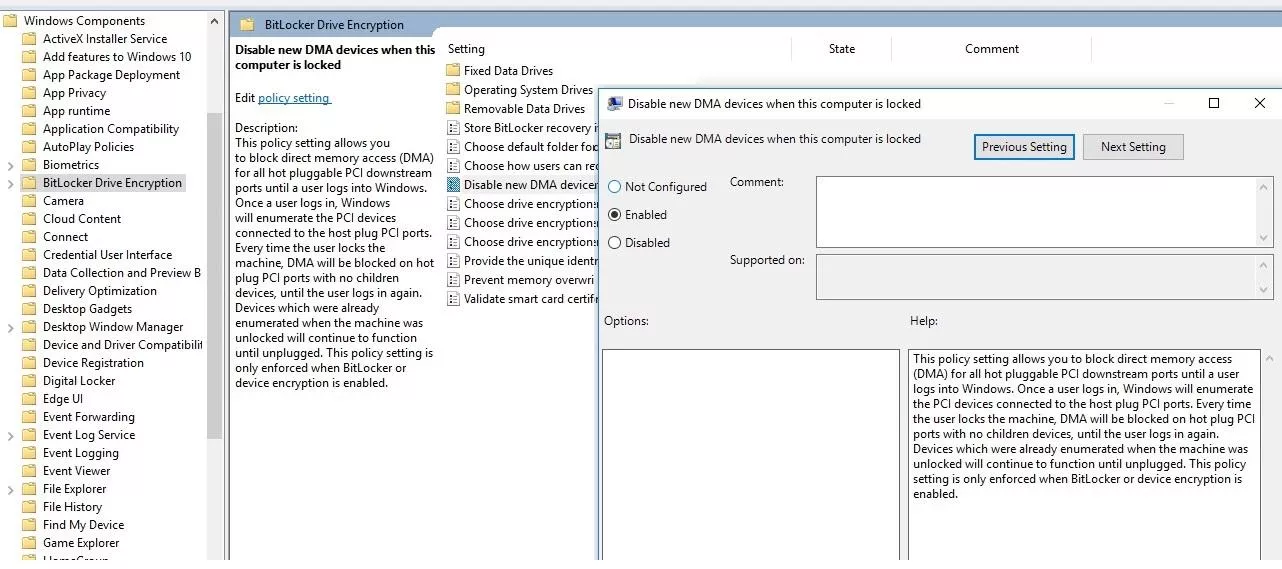Select App Package Deployment tree item

pyautogui.click(x=111, y=75)
